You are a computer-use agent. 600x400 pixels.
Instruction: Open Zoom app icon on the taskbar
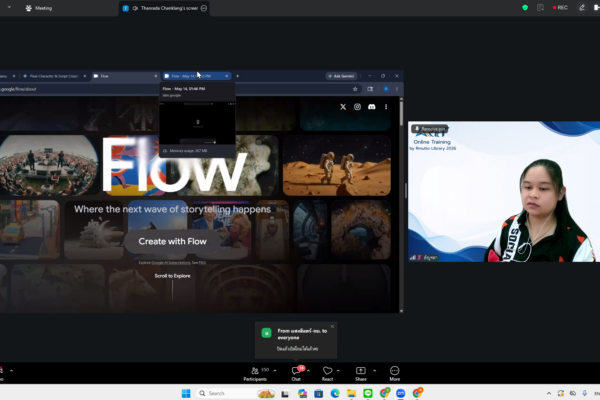[x=401, y=393]
